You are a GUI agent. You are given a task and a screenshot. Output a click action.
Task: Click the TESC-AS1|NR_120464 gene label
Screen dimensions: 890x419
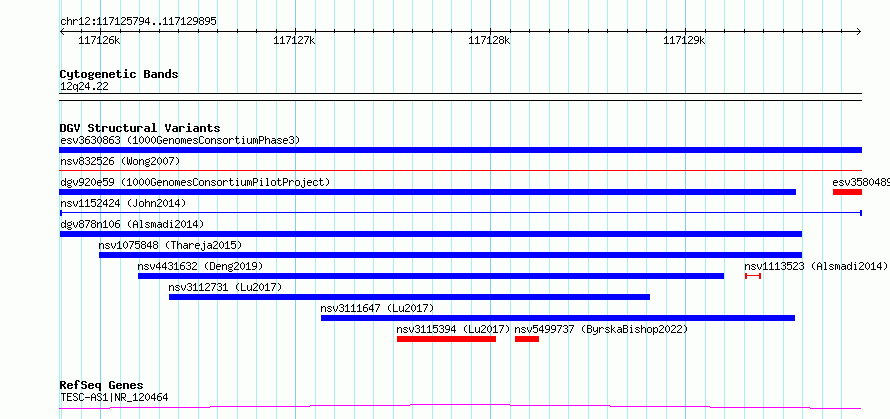click(x=114, y=397)
